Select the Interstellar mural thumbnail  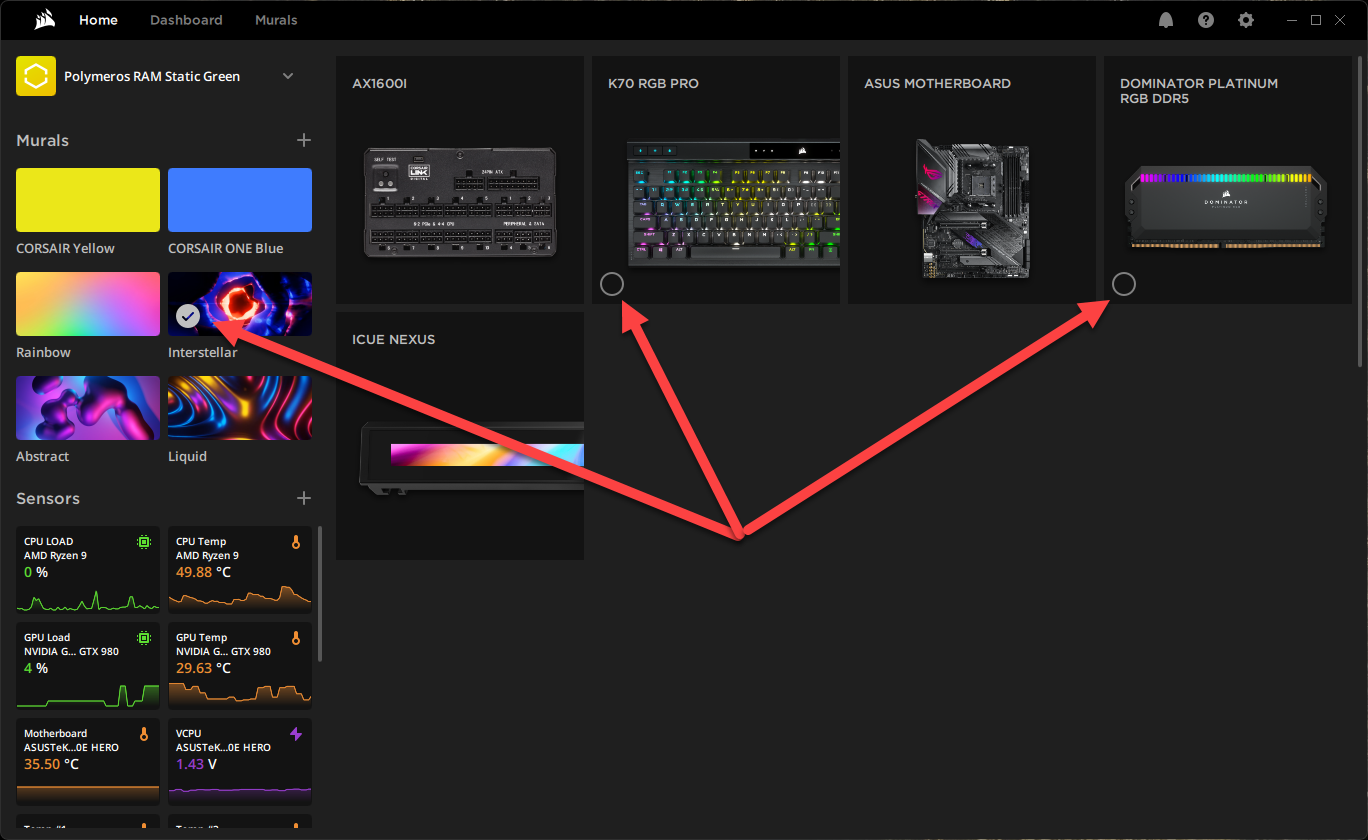tap(240, 304)
